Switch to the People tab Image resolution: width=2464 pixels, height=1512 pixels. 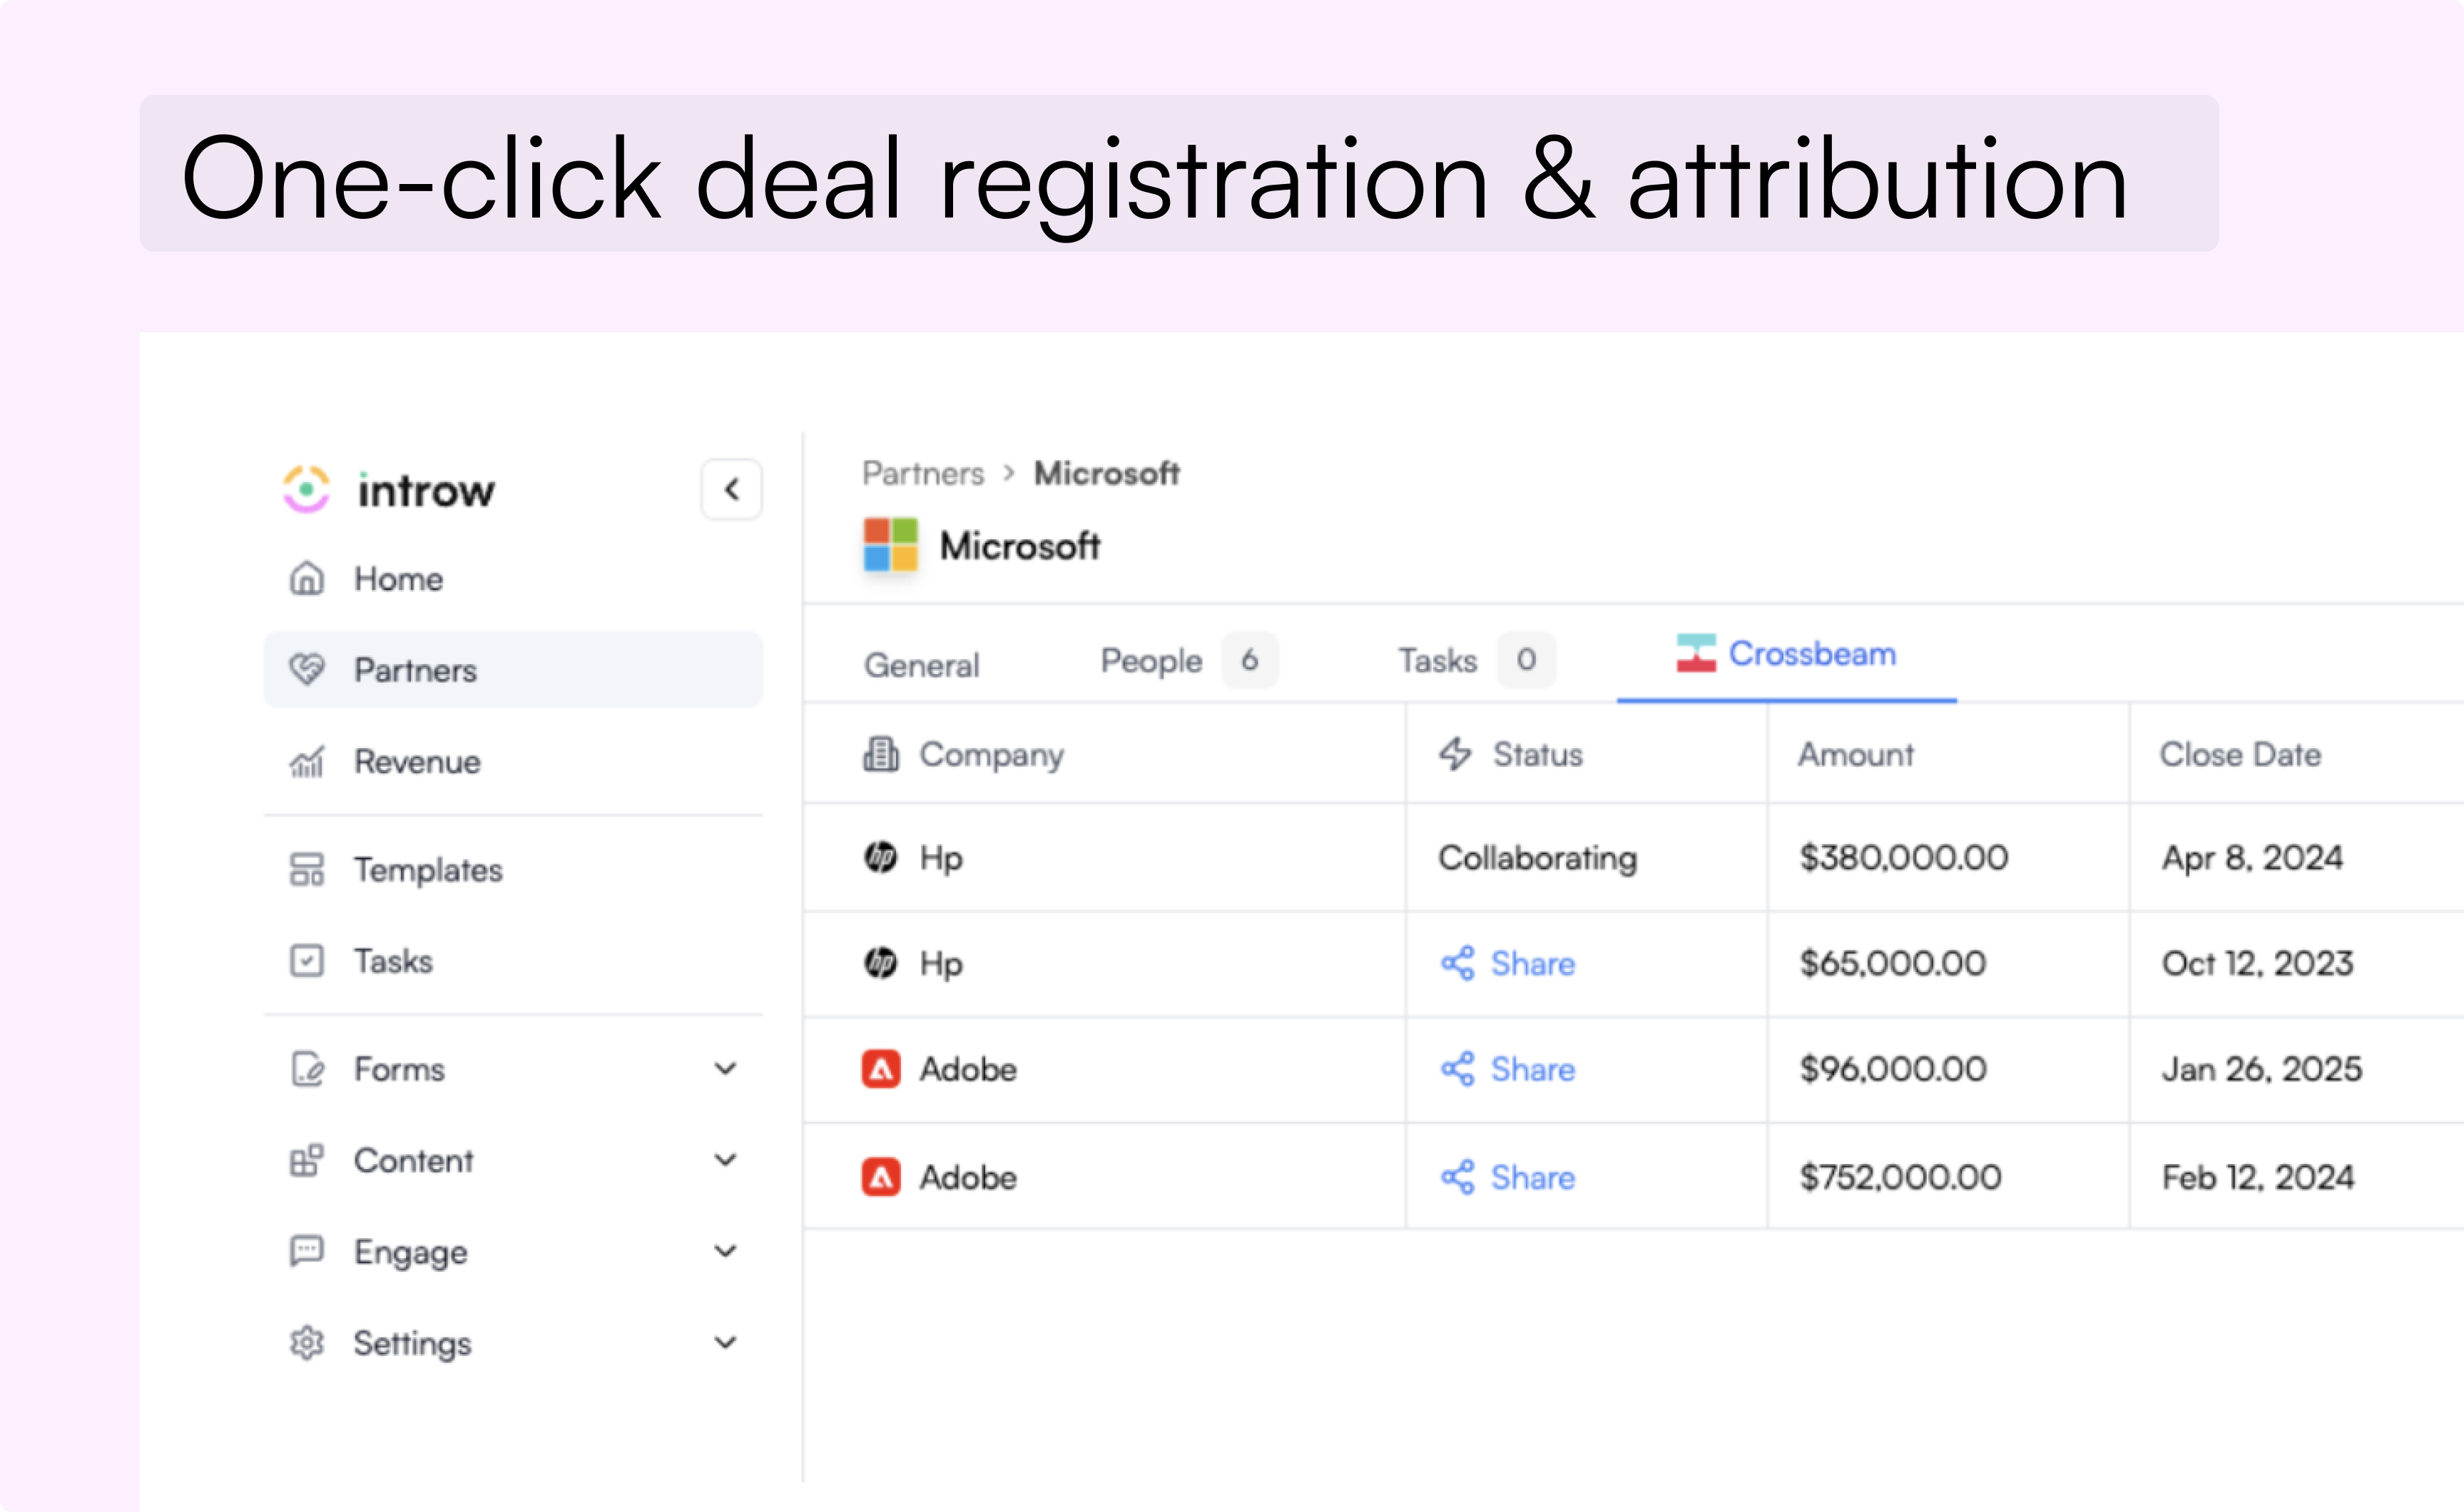(1151, 661)
